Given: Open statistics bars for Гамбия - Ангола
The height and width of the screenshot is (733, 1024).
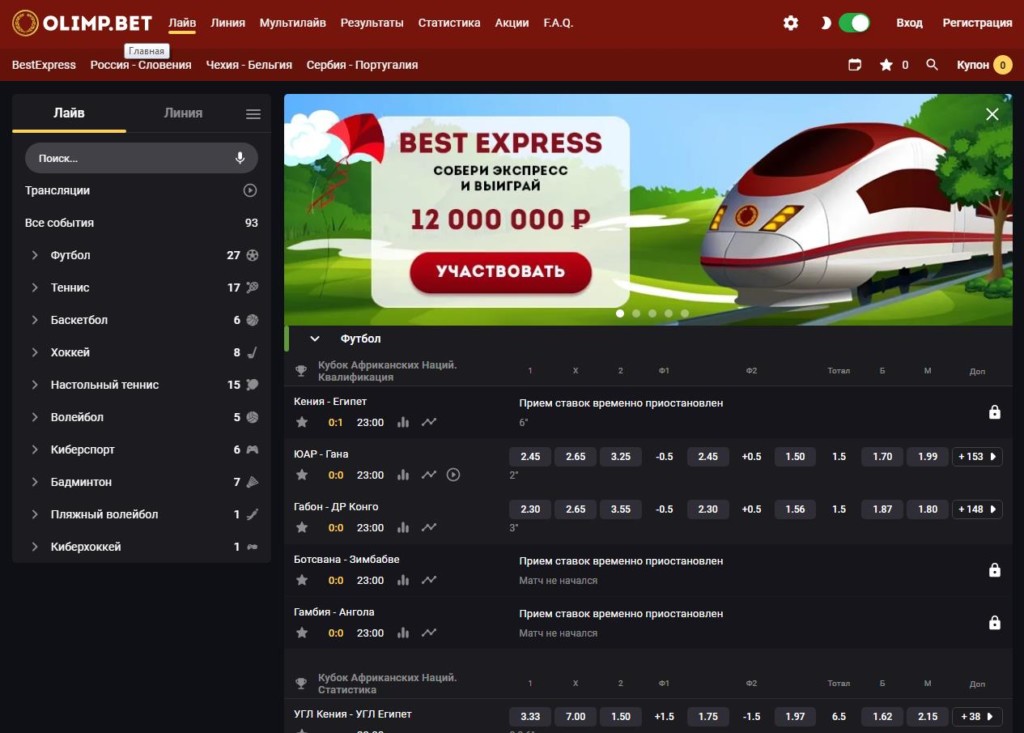Looking at the screenshot, I should [403, 632].
